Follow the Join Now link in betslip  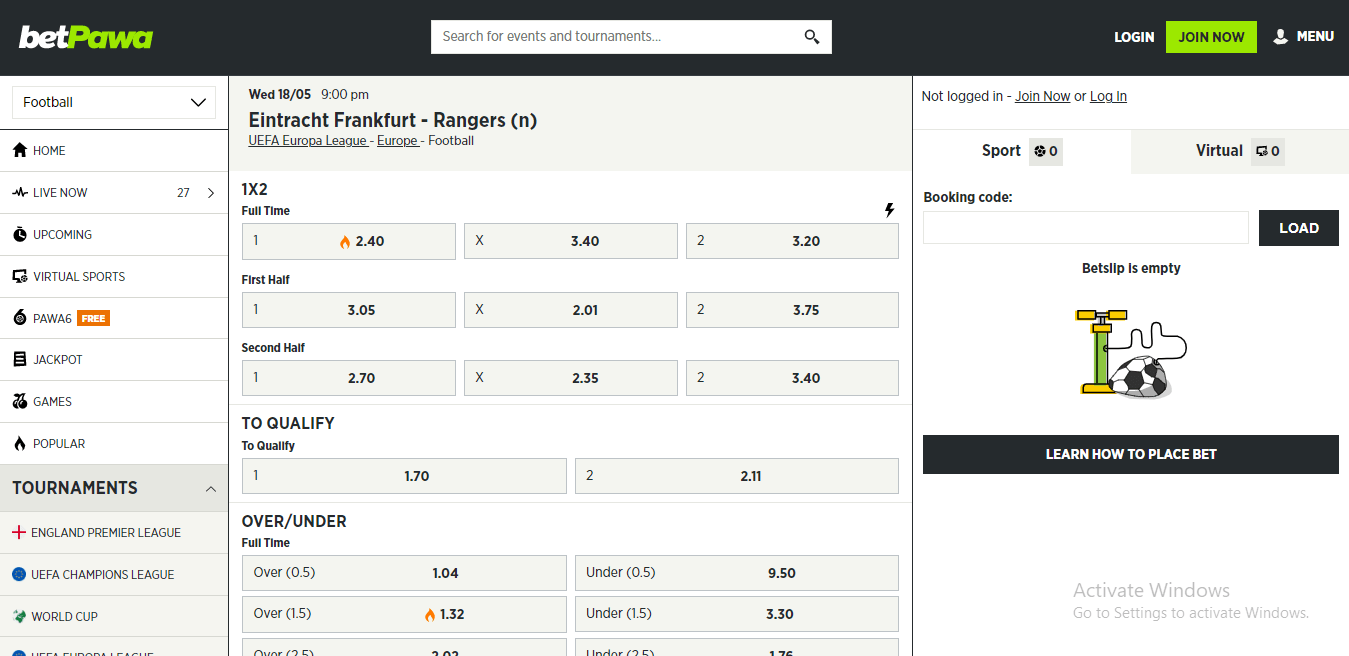[x=1042, y=96]
